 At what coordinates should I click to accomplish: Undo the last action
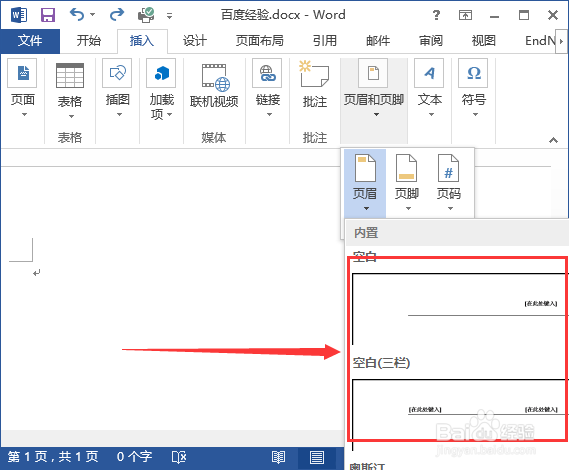click(77, 15)
